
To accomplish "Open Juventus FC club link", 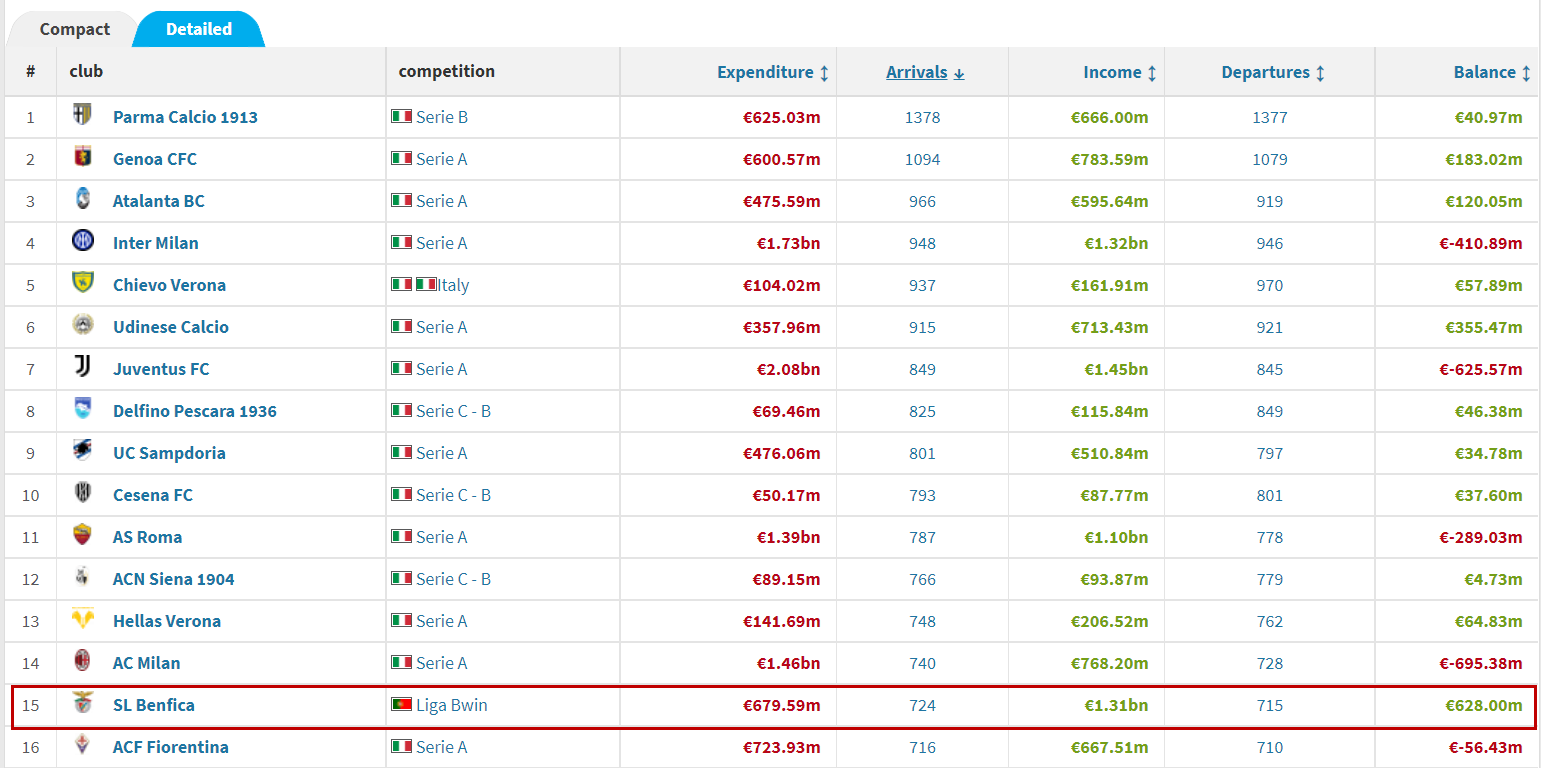I will tap(161, 369).
